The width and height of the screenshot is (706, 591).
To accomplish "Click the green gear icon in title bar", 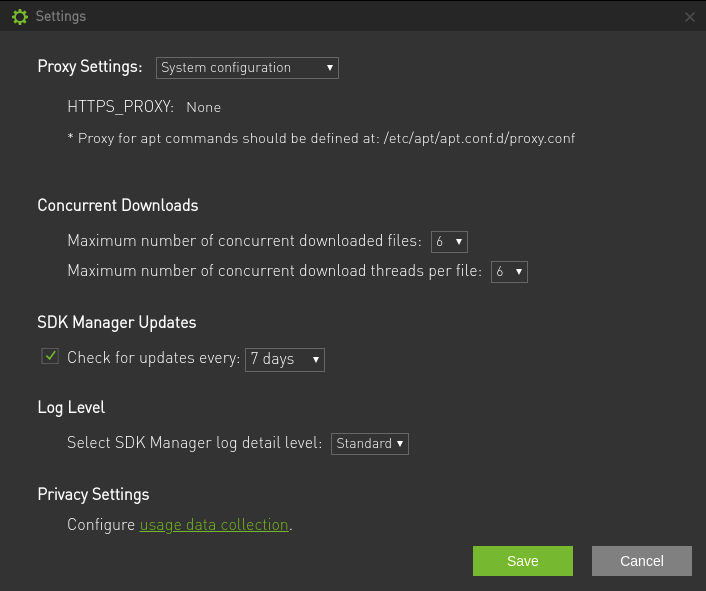I will (19, 16).
